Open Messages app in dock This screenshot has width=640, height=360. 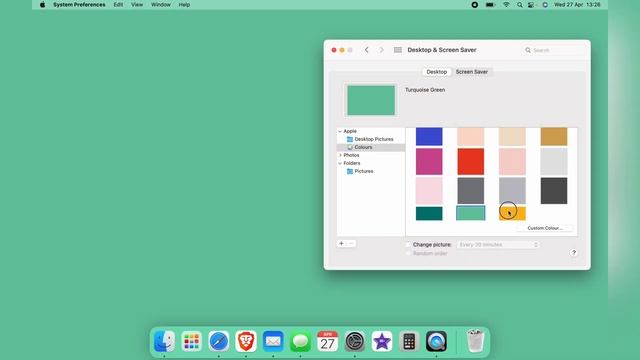click(x=300, y=341)
